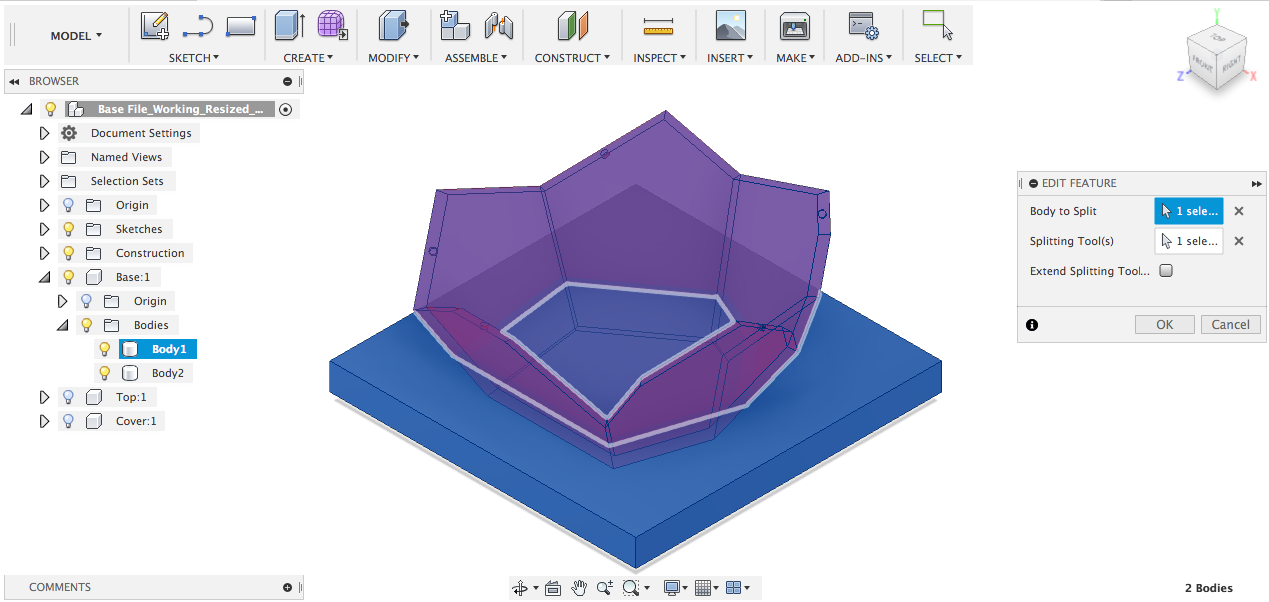Toggle visibility lightbulb of Body2
The width and height of the screenshot is (1269, 602).
tap(104, 373)
